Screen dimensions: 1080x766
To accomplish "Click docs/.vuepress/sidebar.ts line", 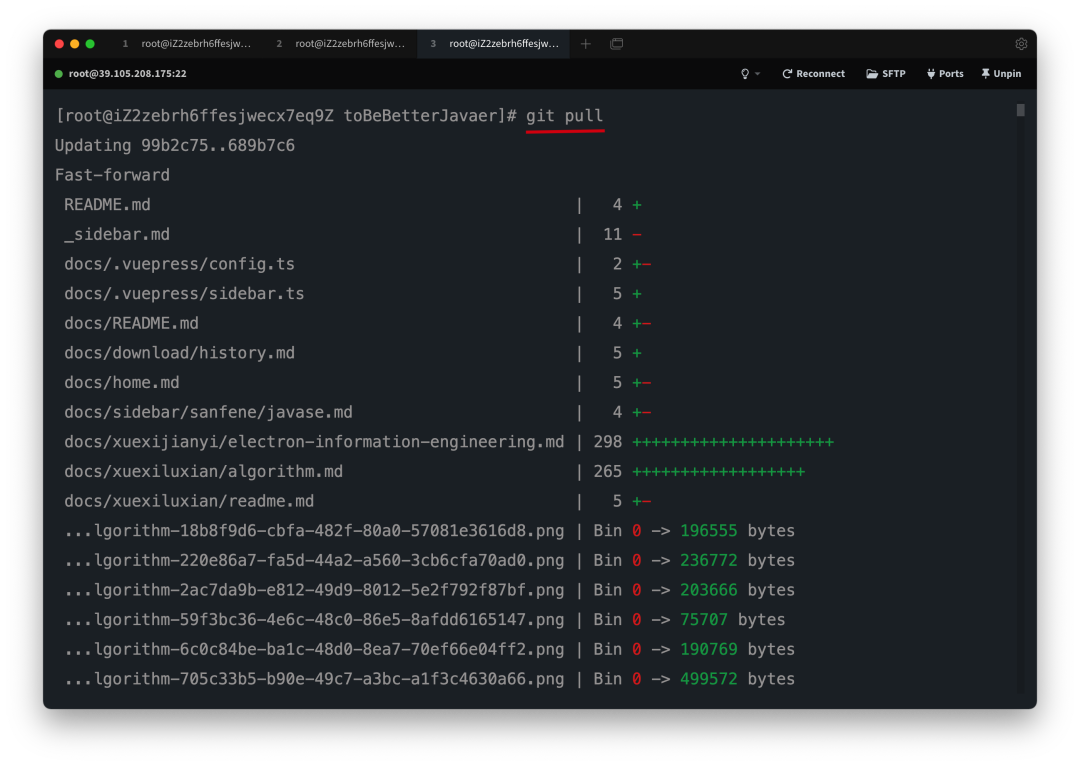I will [x=184, y=293].
